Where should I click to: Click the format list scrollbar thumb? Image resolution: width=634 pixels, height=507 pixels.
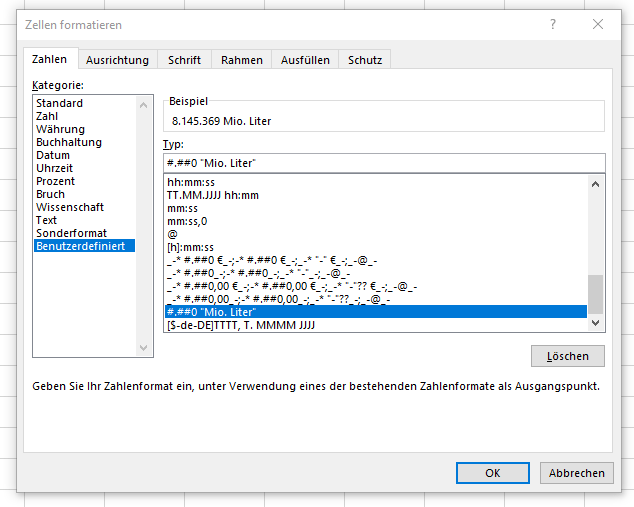click(x=595, y=294)
